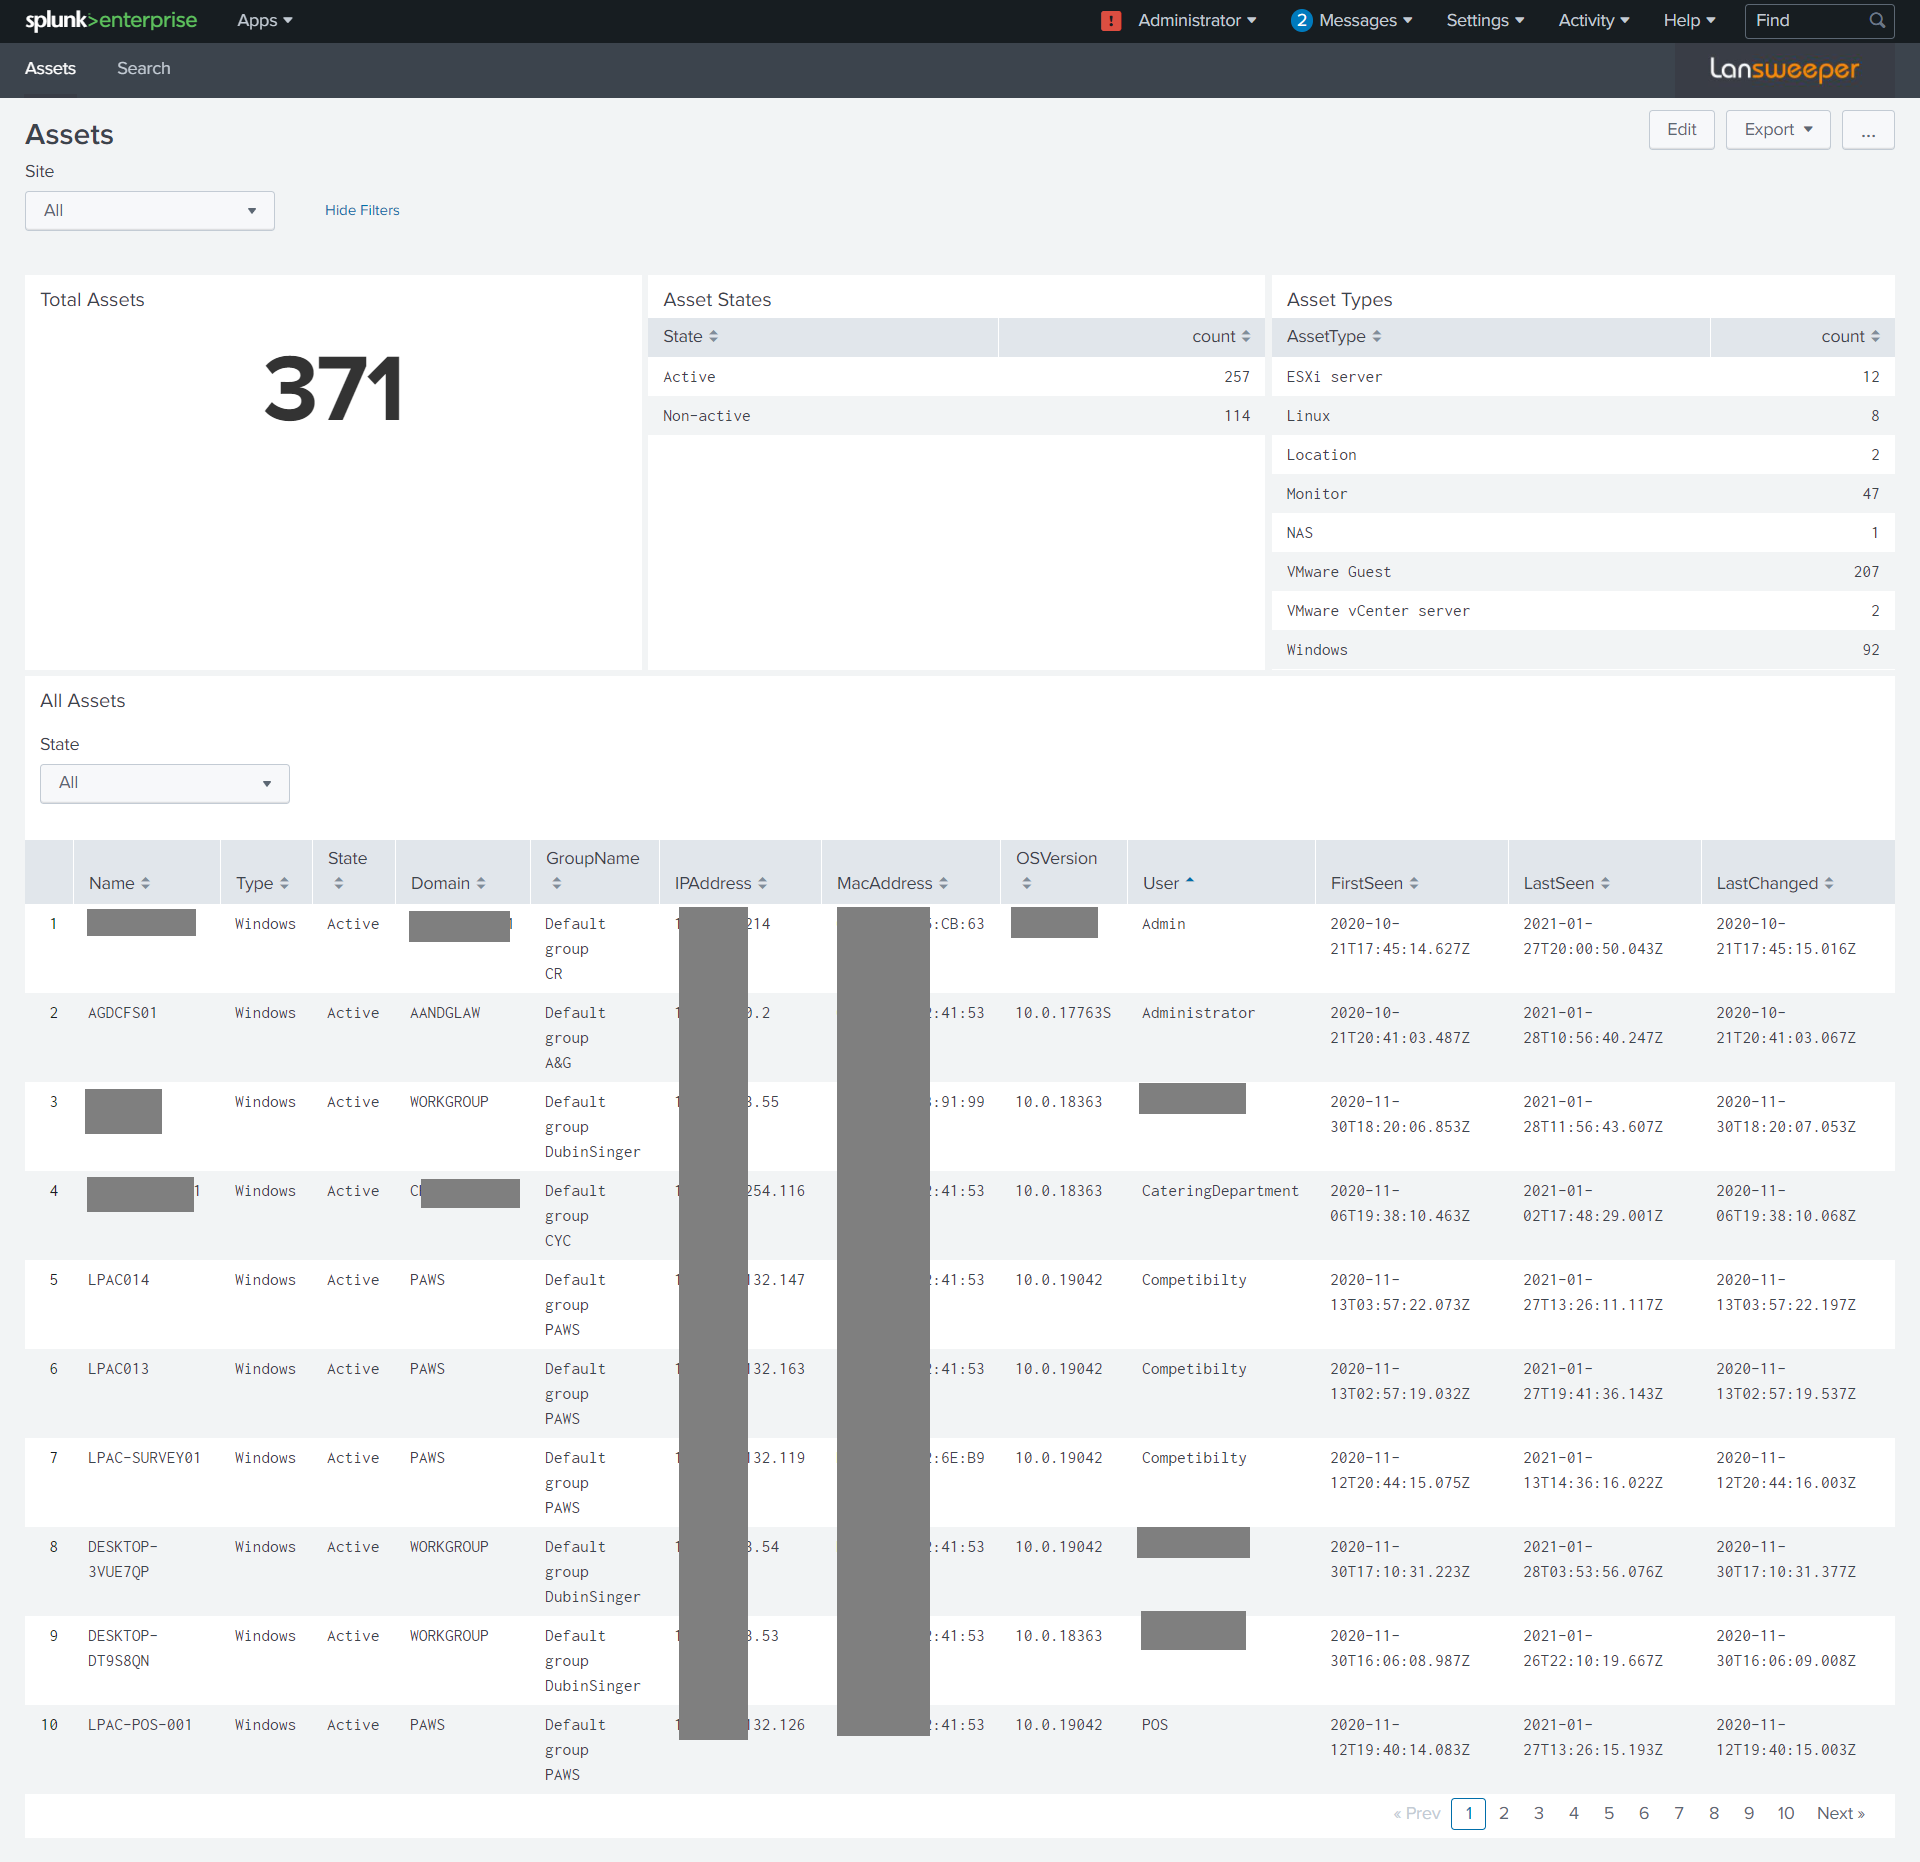Click the VMware vCenter server row
1920x1862 pixels.
[x=1583, y=611]
